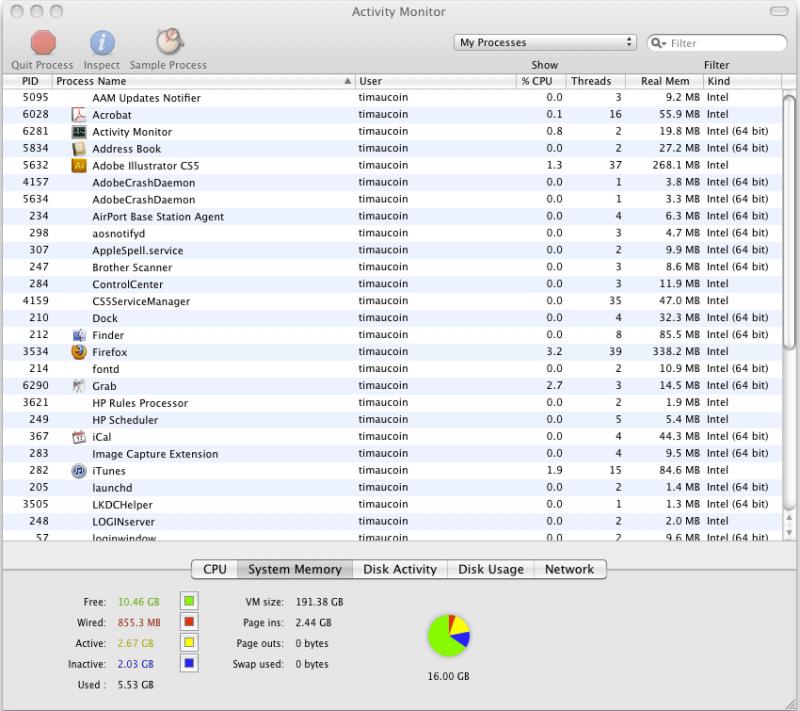Click the Activity Monitor process icon

(79, 132)
